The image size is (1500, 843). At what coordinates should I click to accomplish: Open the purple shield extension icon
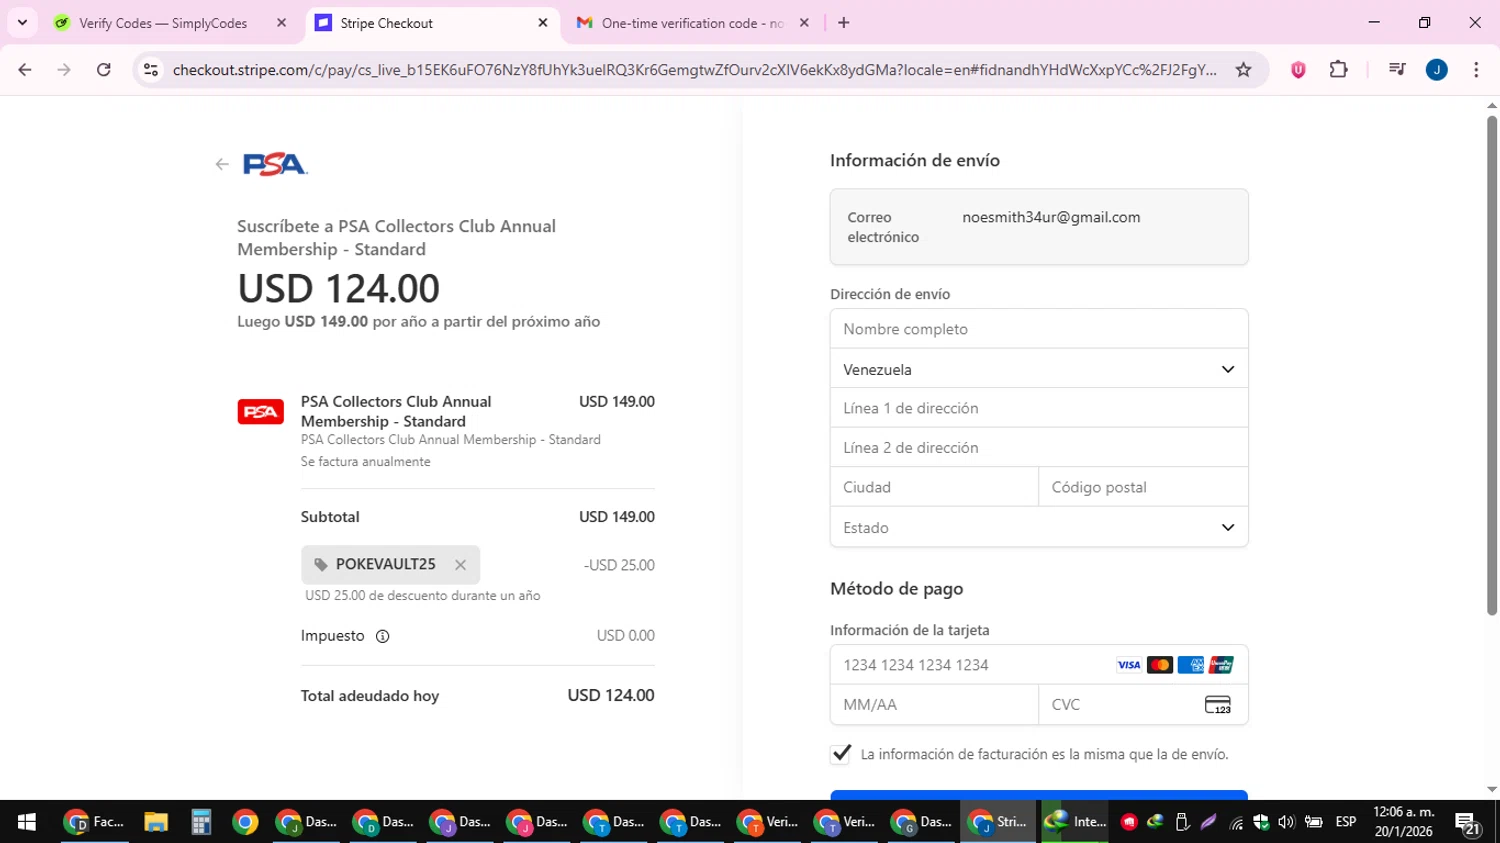point(1298,70)
